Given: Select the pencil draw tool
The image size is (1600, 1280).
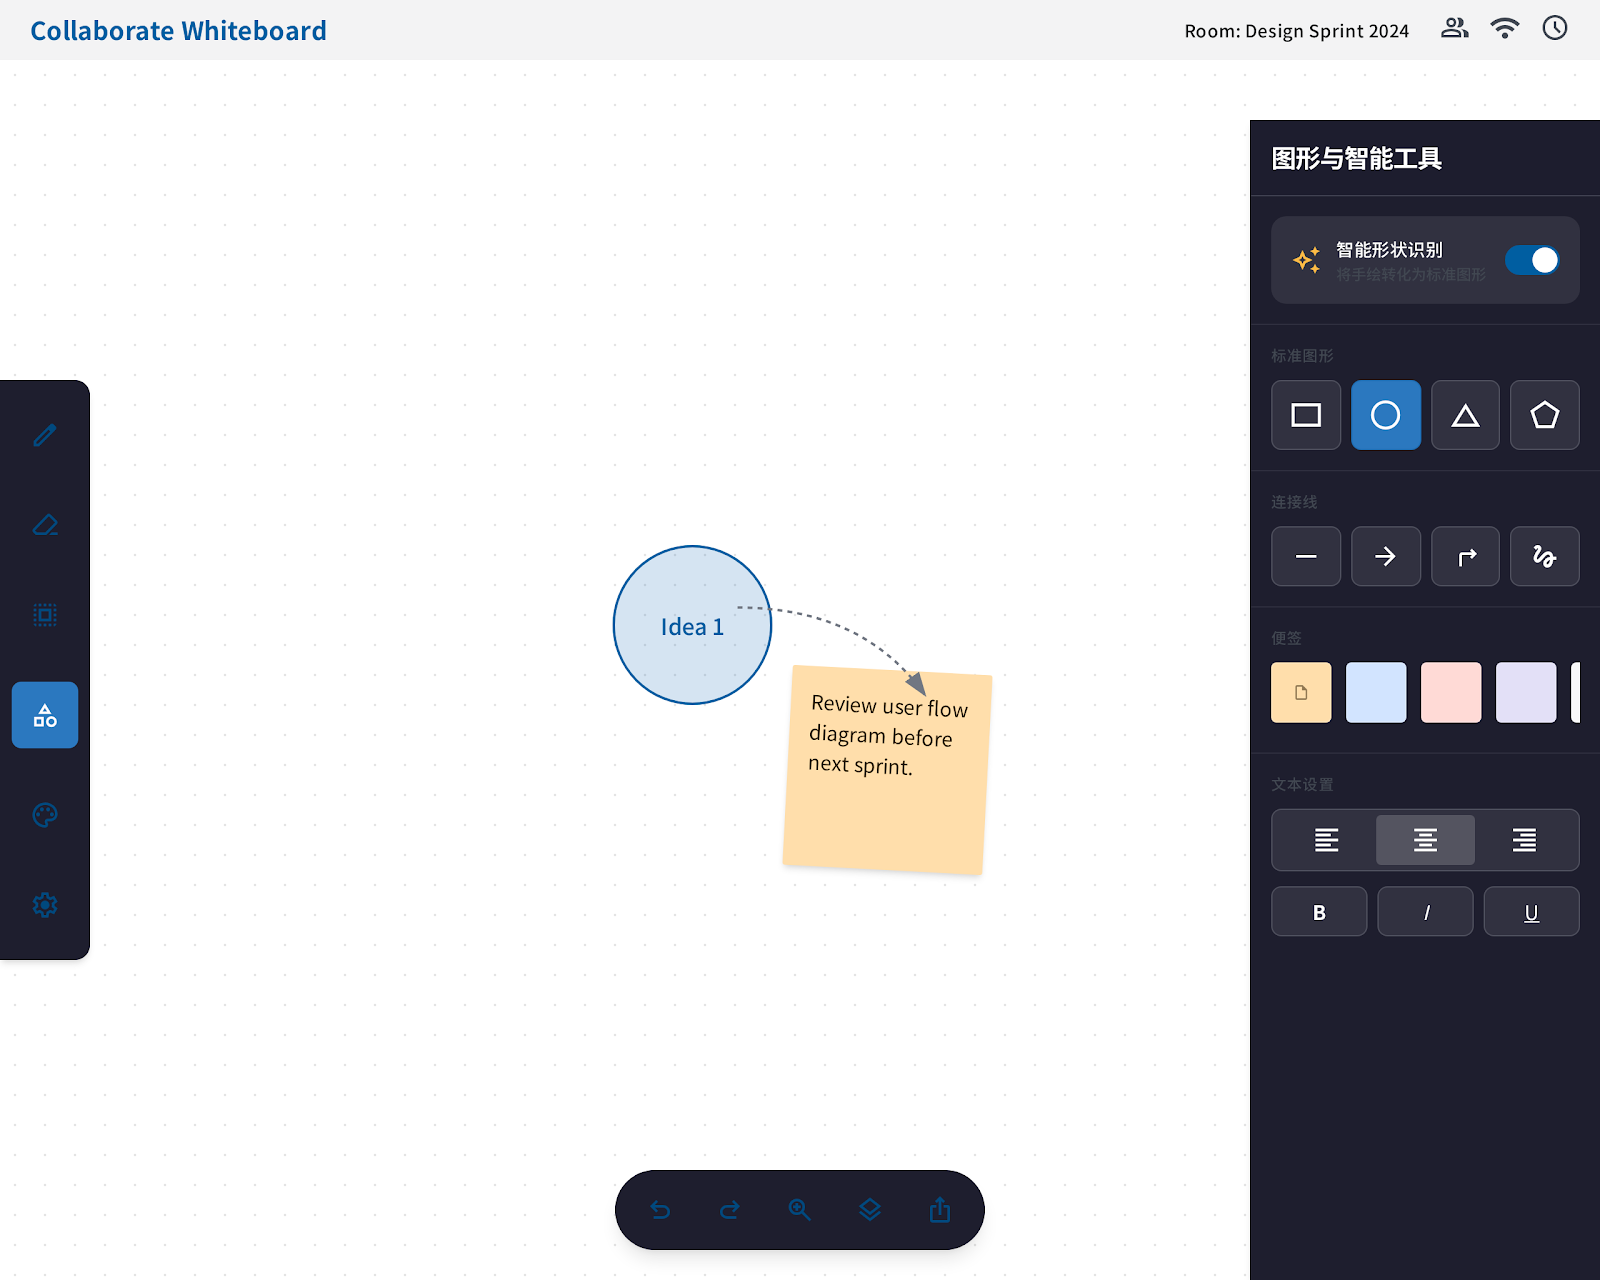Looking at the screenshot, I should coord(45,435).
